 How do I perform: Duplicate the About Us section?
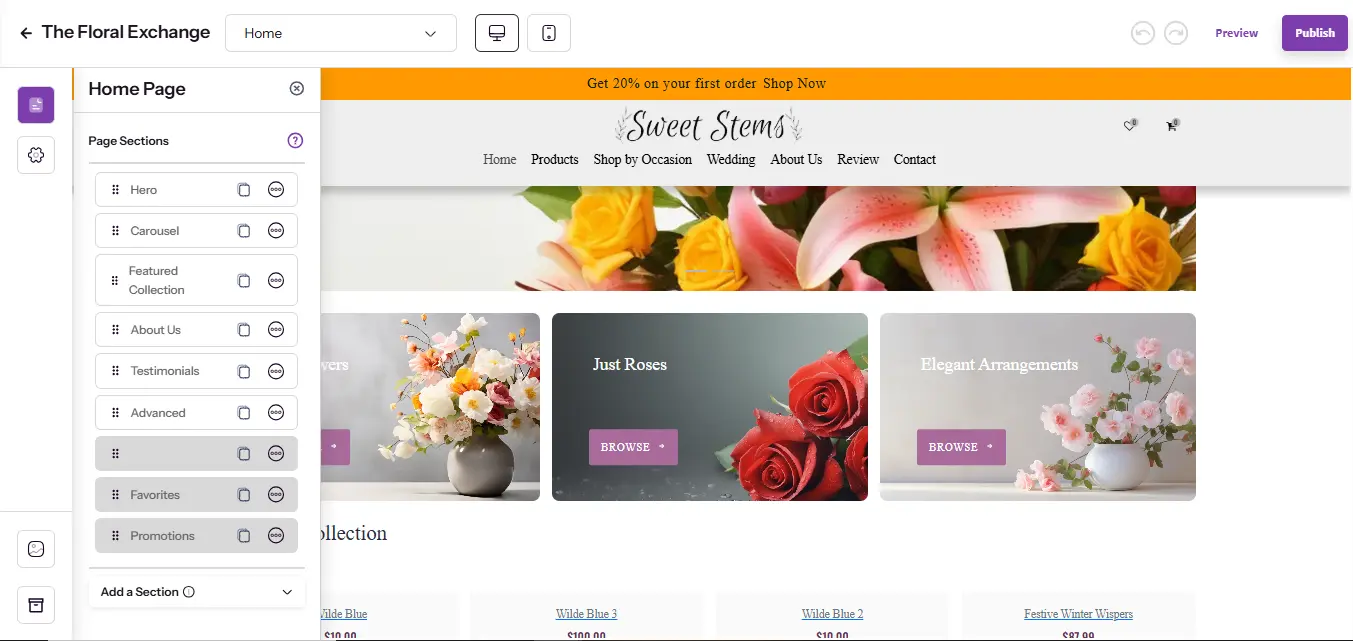243,330
